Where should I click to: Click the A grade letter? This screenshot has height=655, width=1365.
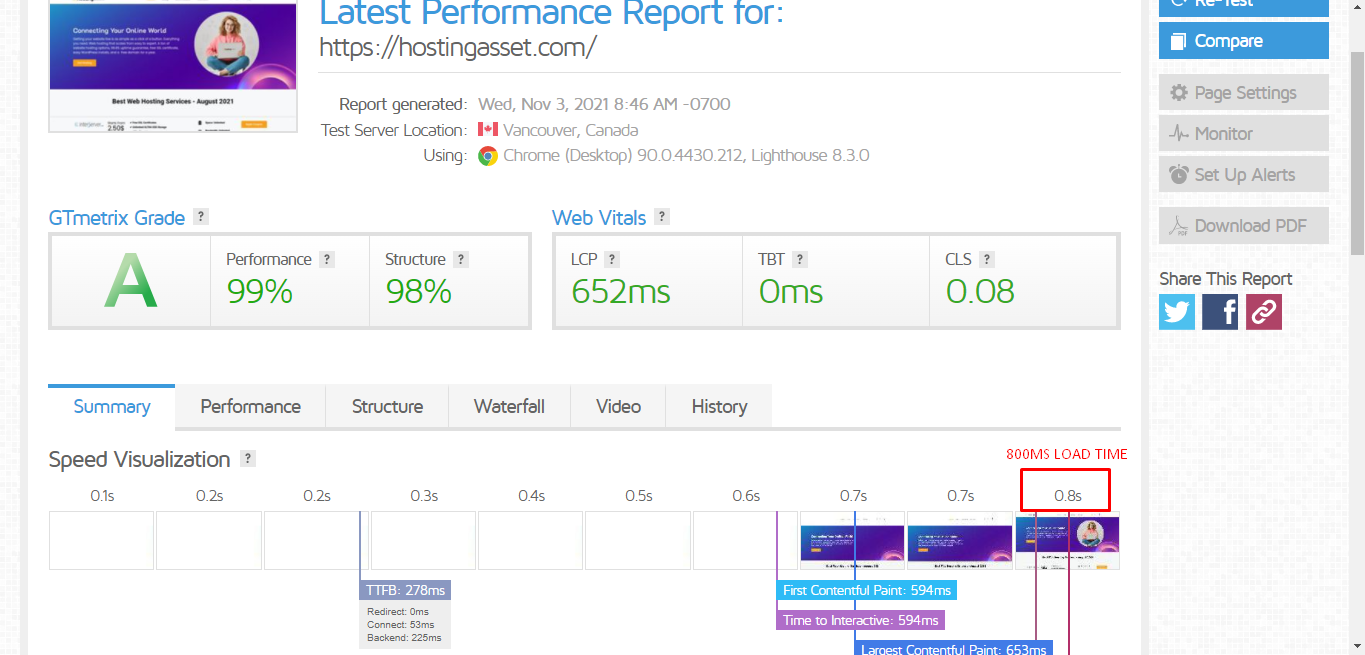131,281
